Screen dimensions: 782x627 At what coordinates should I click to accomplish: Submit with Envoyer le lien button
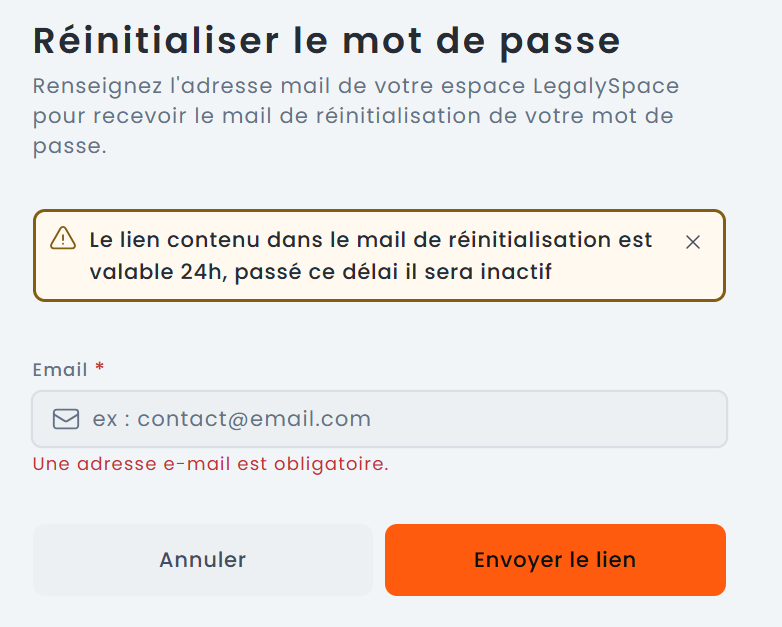coord(555,560)
